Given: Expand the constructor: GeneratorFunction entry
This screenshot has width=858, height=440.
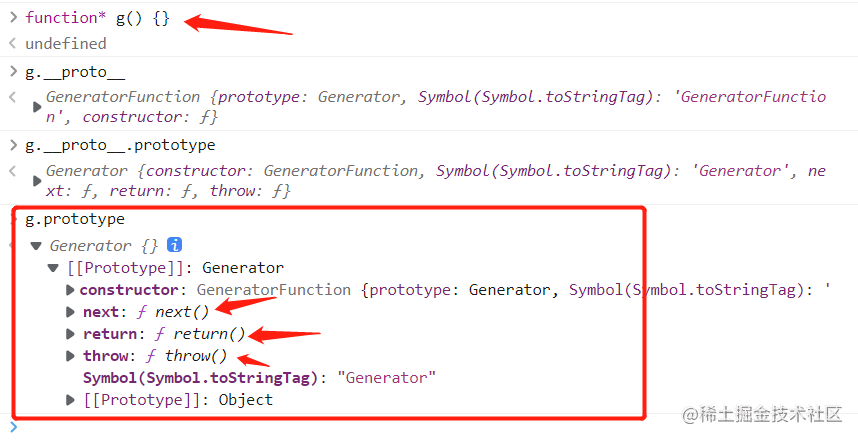Looking at the screenshot, I should [x=69, y=290].
